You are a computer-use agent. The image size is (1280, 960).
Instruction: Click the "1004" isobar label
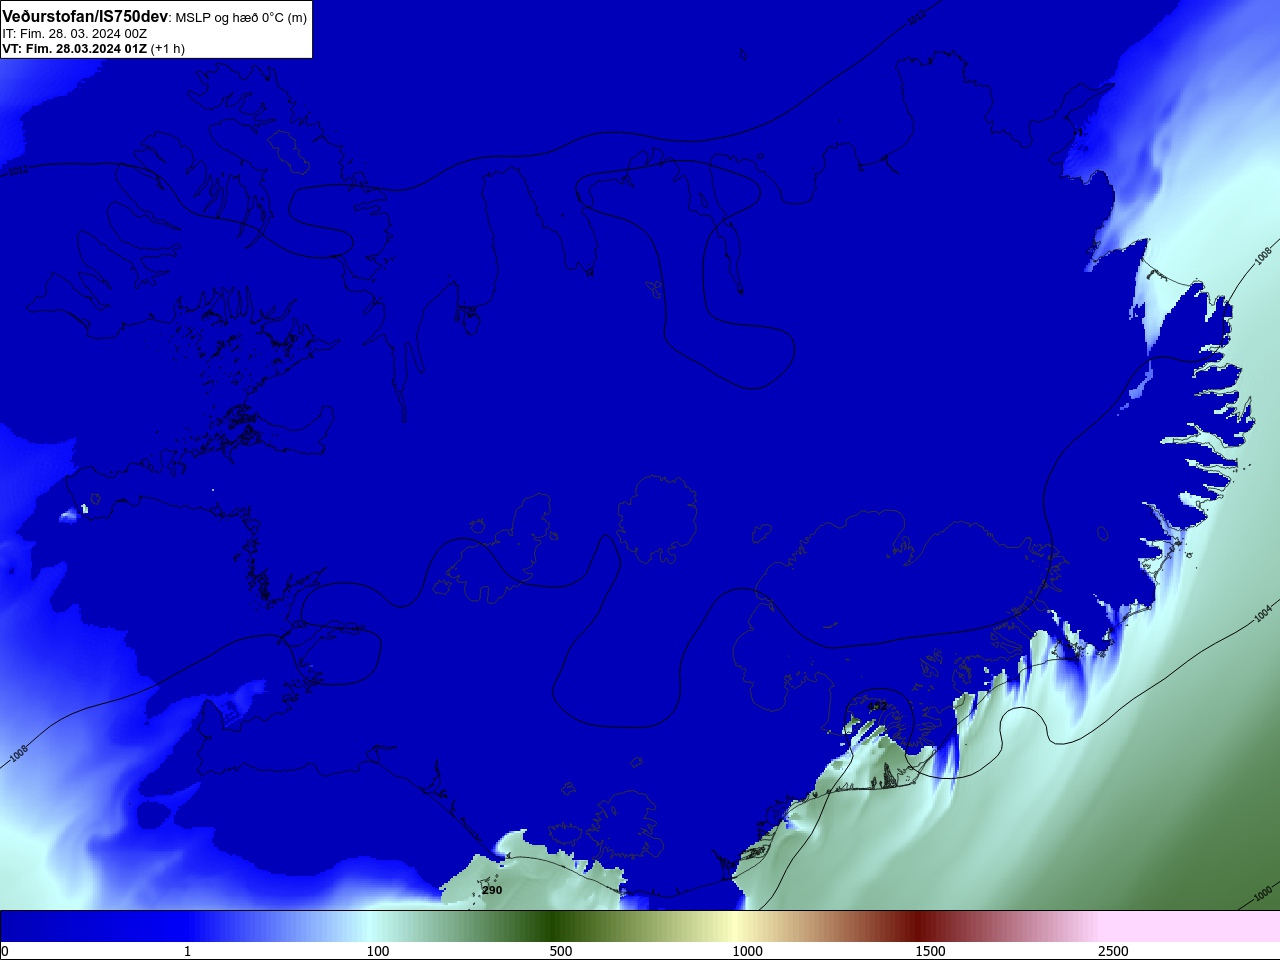tap(1263, 612)
